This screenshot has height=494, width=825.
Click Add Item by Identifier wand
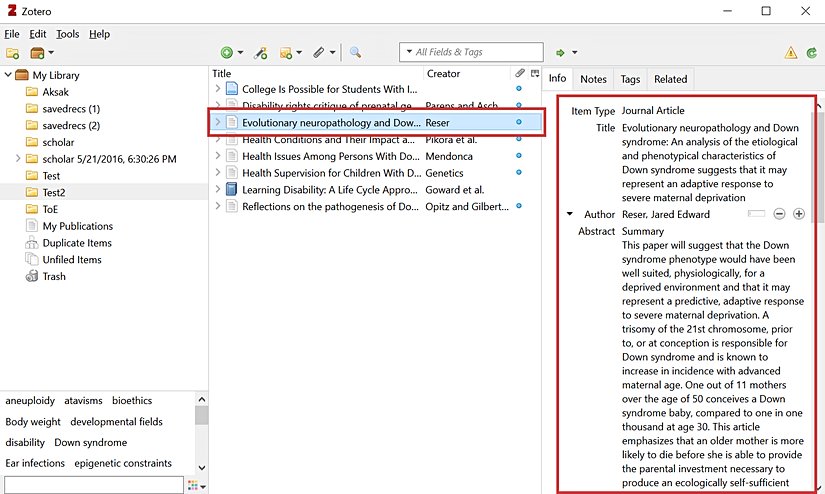(261, 53)
